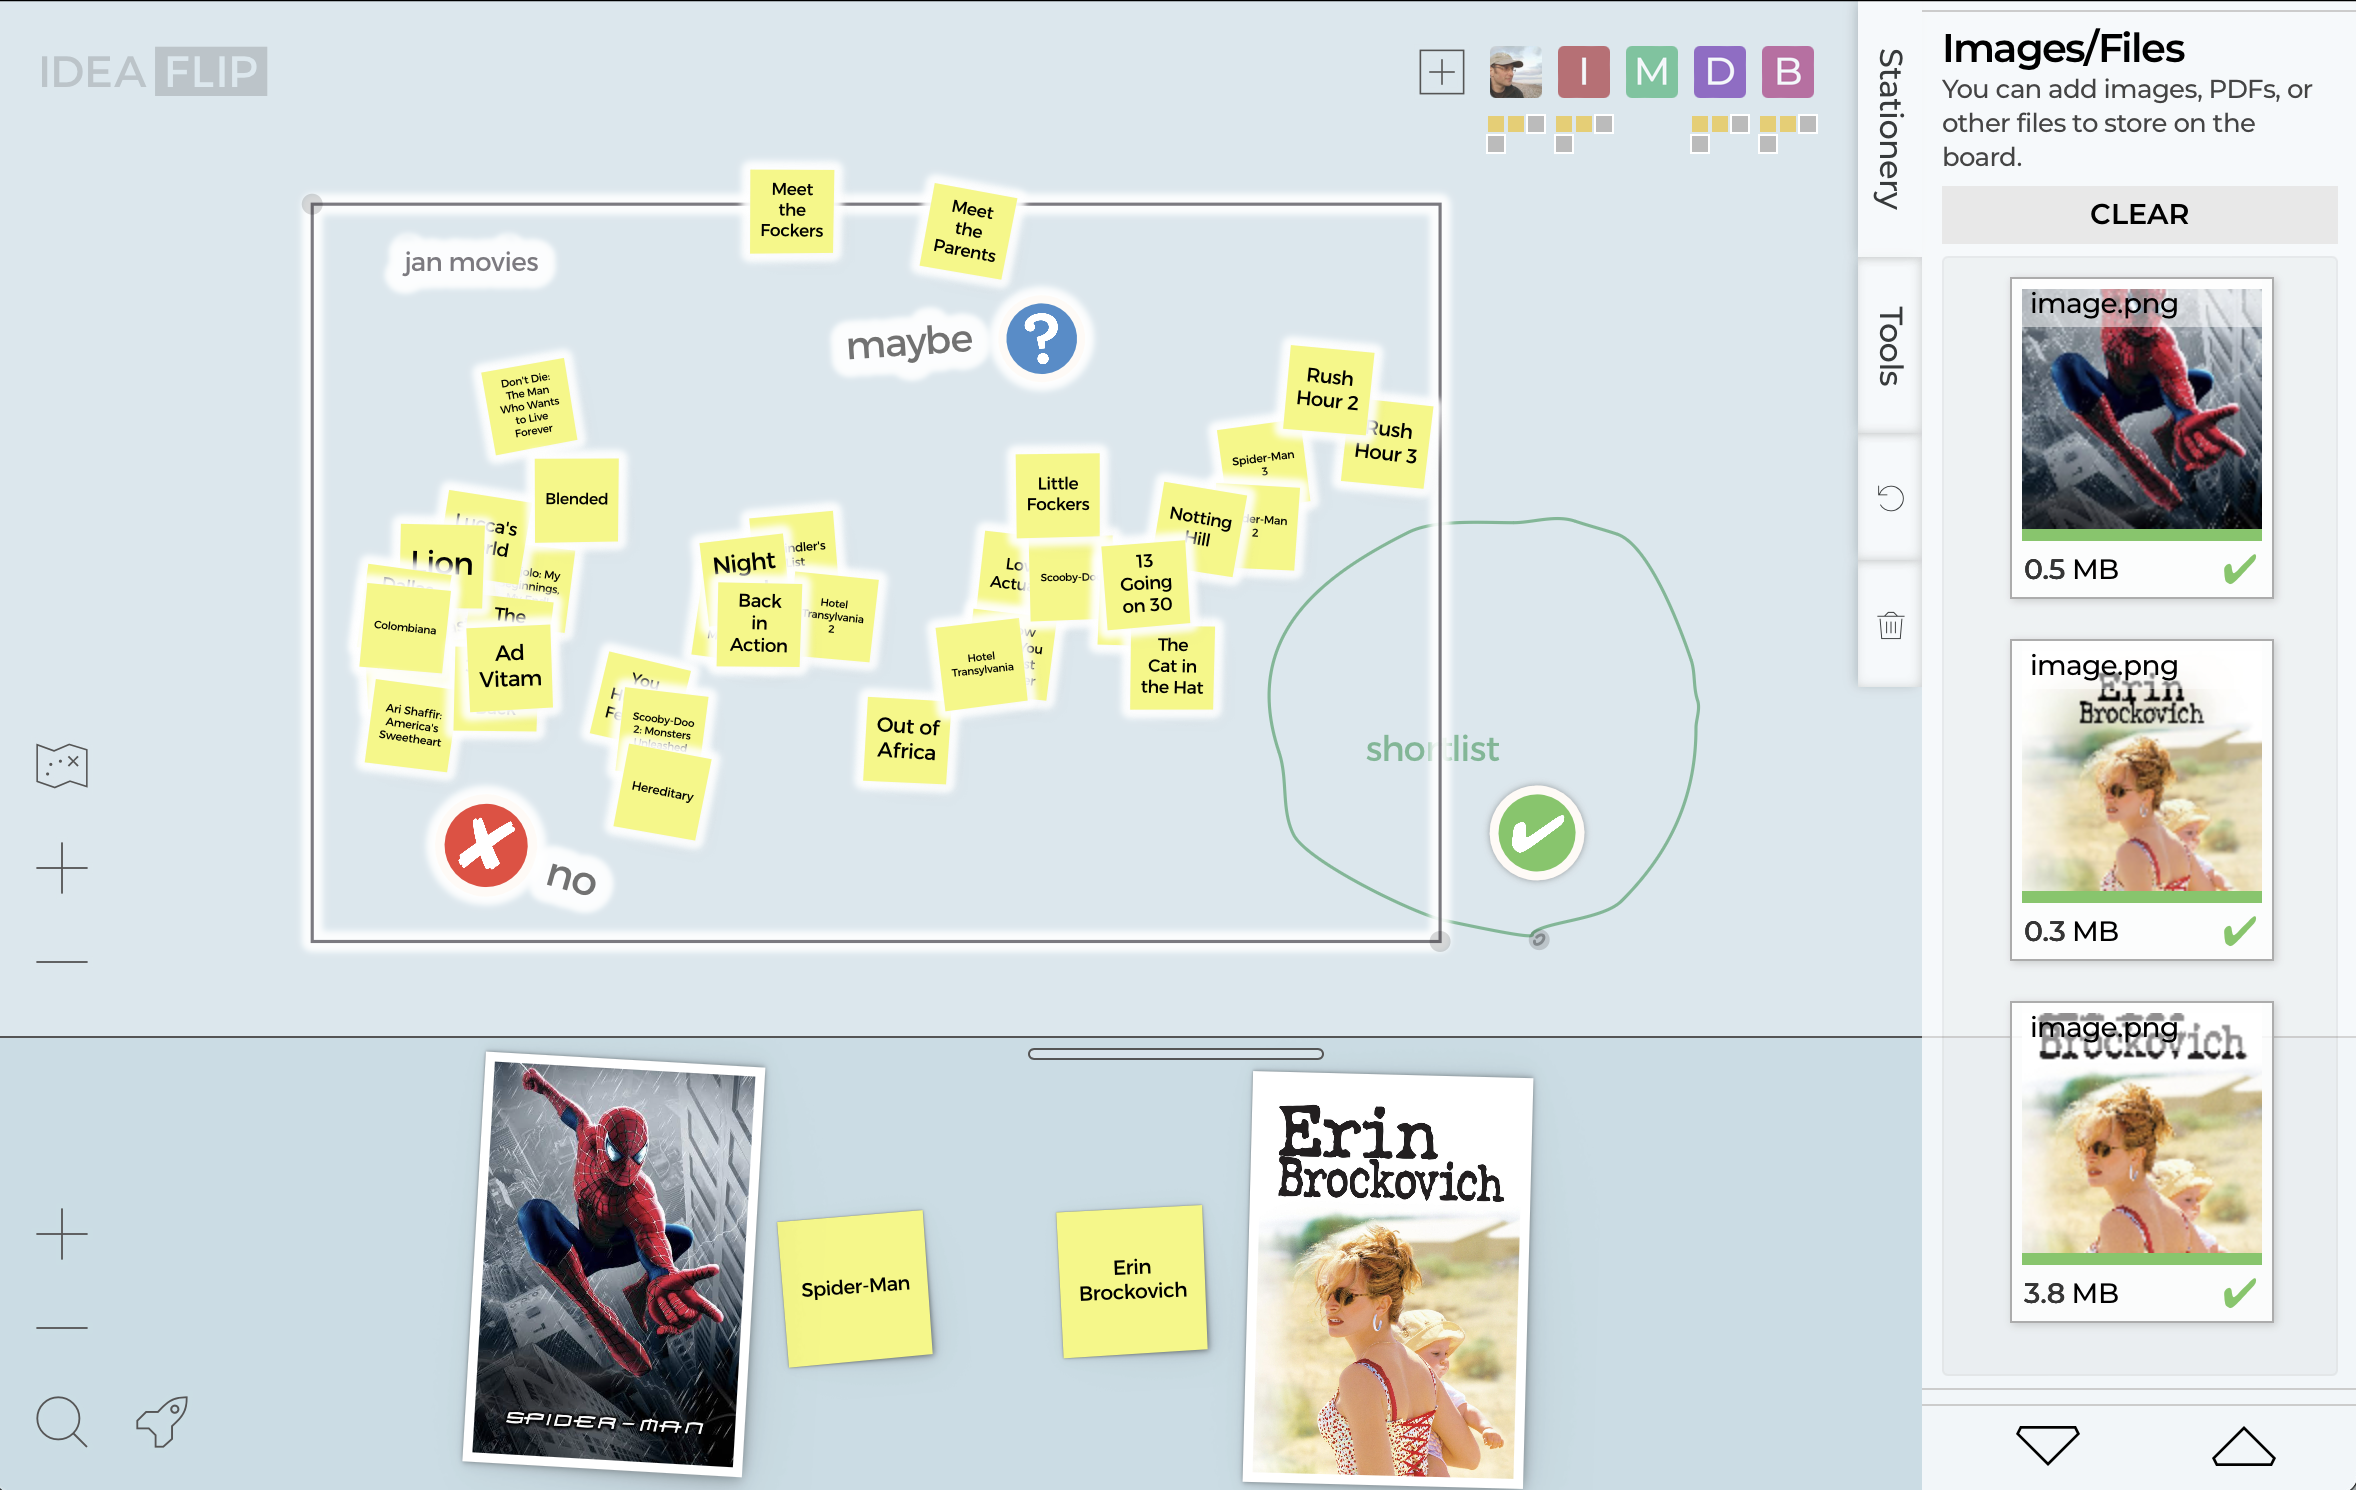Click the Spider-Man poster in the tray
This screenshot has height=1490, width=2356.
tap(613, 1264)
